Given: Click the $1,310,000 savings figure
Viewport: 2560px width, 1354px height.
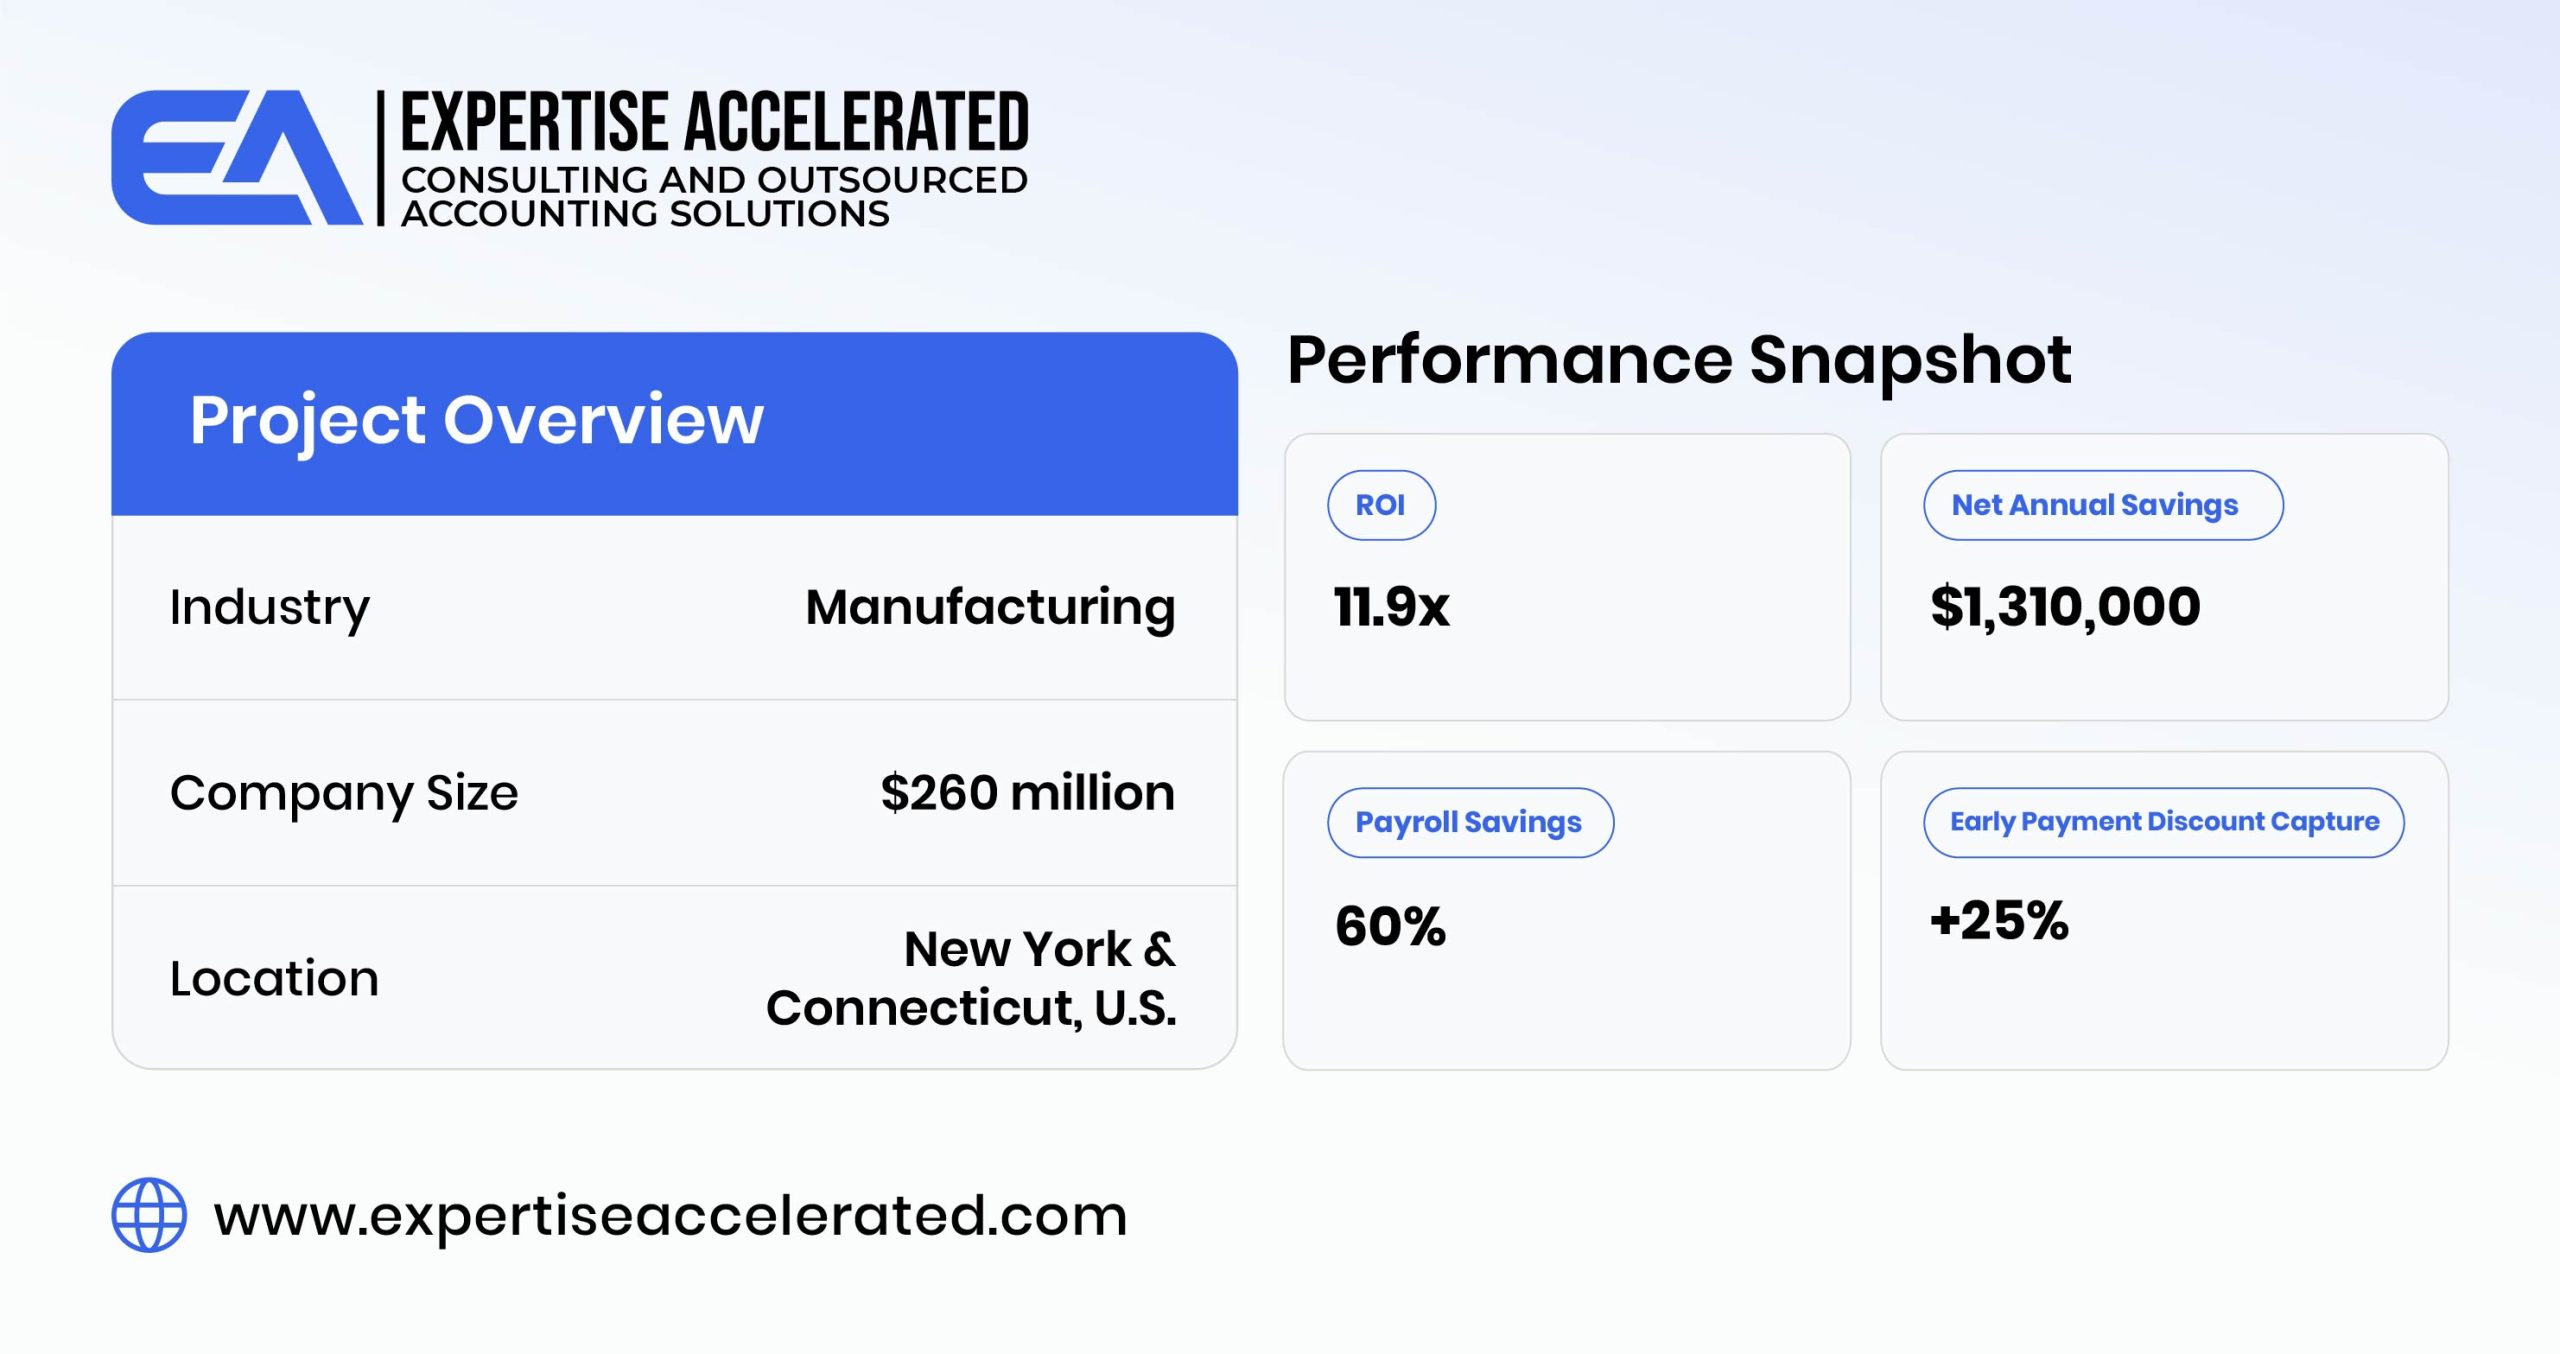Looking at the screenshot, I should pos(2065,607).
